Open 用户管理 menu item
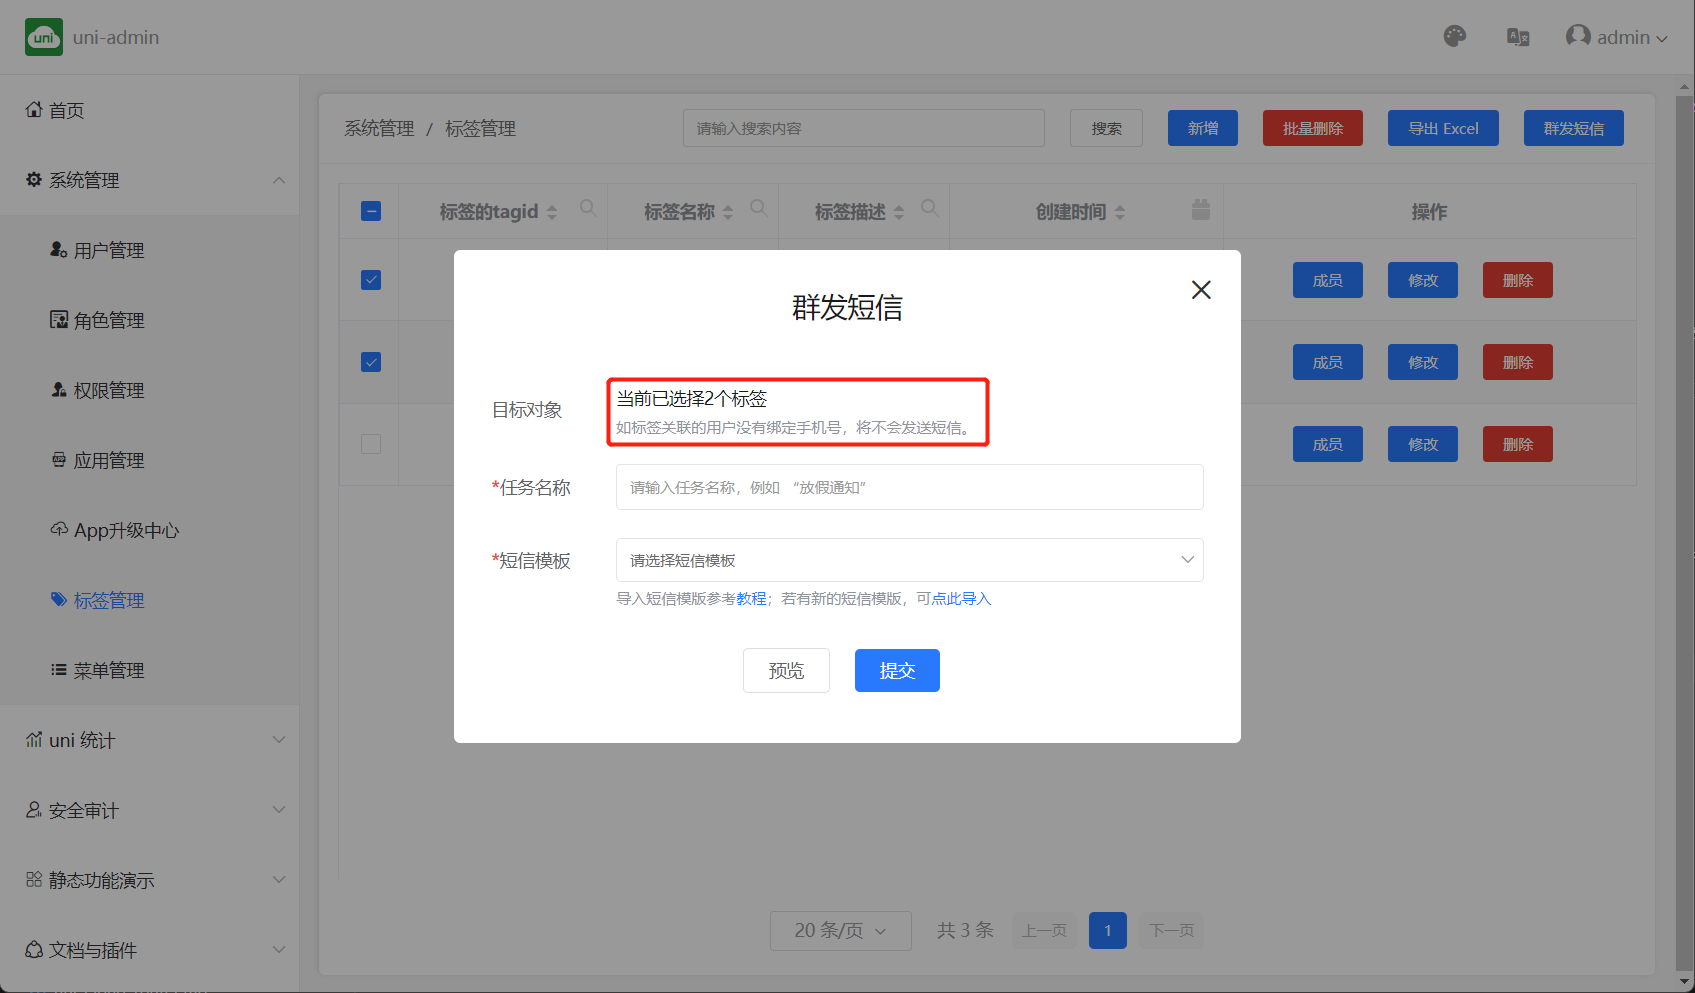 pos(150,250)
